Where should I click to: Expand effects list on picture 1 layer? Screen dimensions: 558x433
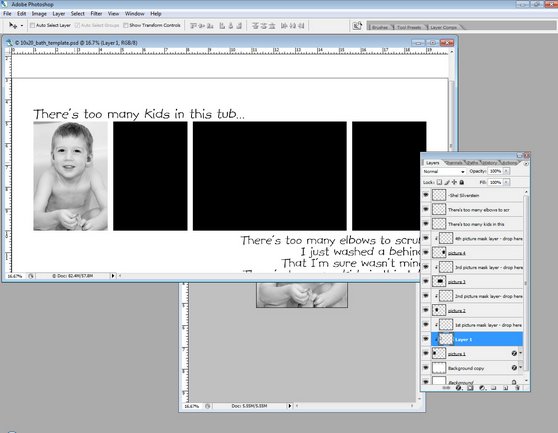[x=521, y=353]
